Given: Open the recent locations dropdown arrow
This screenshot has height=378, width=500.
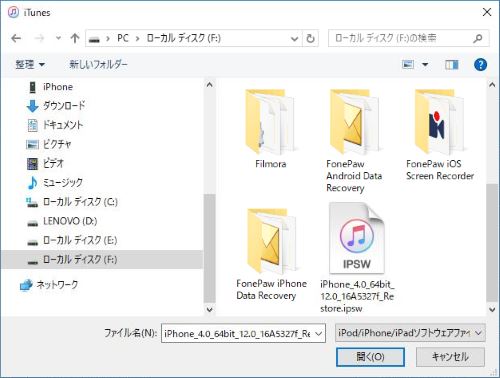Looking at the screenshot, I should pos(58,38).
